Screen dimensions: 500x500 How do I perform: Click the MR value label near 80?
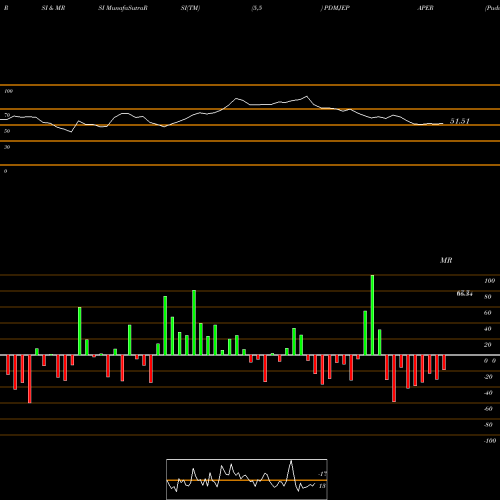[464, 294]
